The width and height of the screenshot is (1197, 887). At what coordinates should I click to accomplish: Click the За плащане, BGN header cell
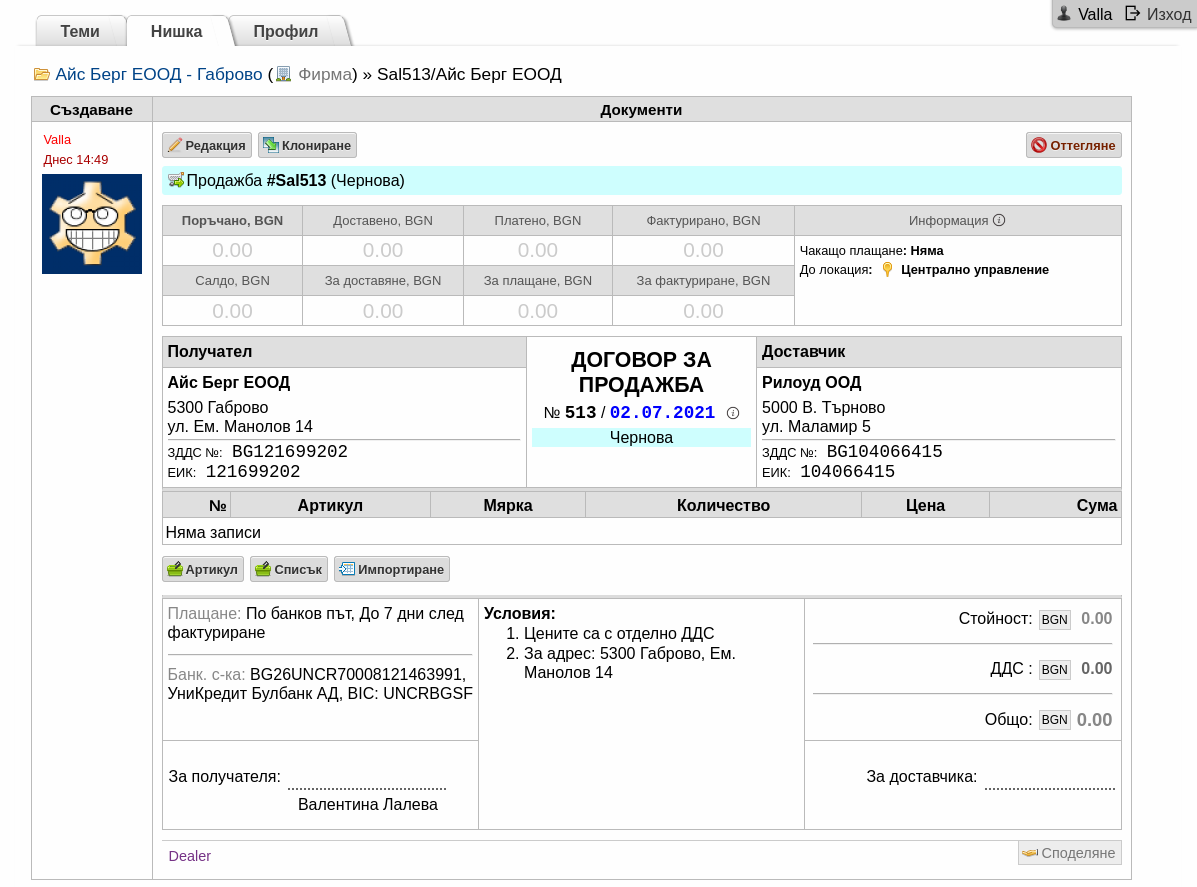537,281
